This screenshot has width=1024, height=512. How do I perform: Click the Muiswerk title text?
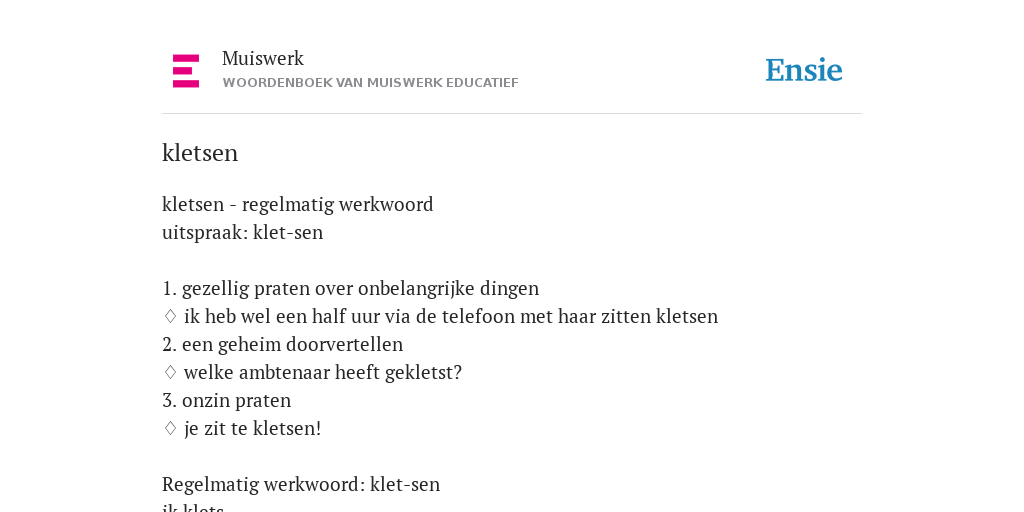point(263,58)
